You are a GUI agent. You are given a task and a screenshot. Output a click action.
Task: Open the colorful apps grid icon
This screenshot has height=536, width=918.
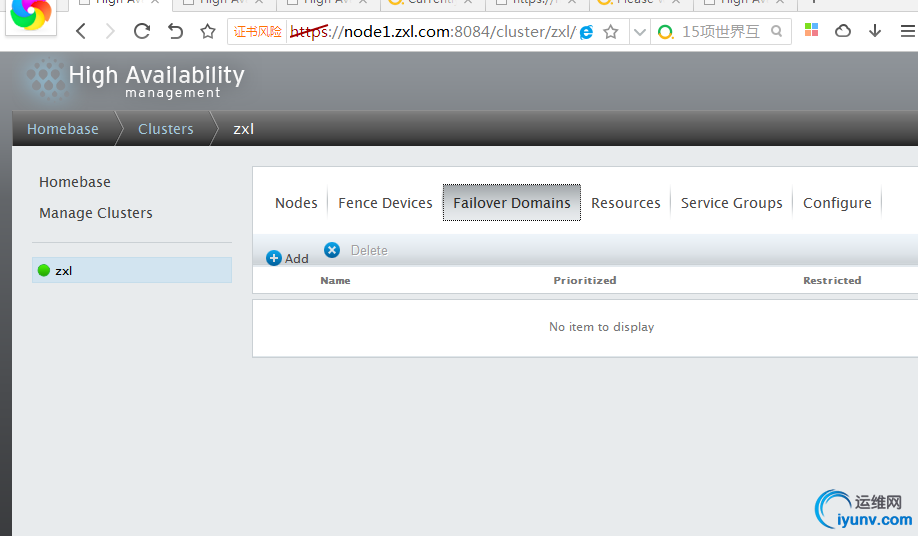(811, 30)
